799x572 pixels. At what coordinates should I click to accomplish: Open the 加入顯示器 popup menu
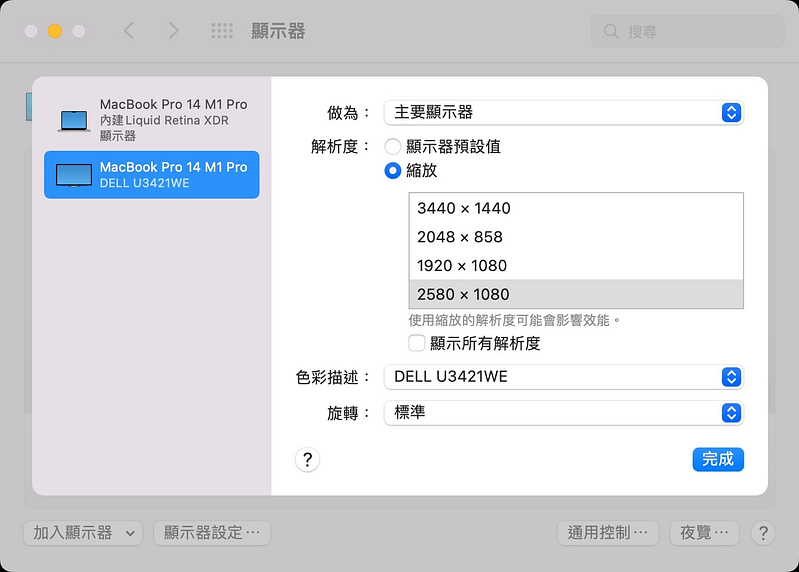[83, 533]
